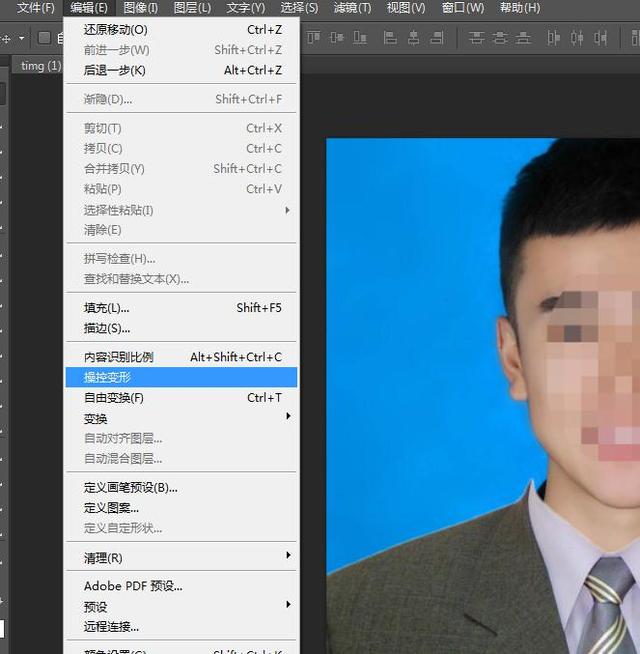The image size is (640, 654).
Task: Select the 渐隐(D)... menu entry
Action: [181, 99]
